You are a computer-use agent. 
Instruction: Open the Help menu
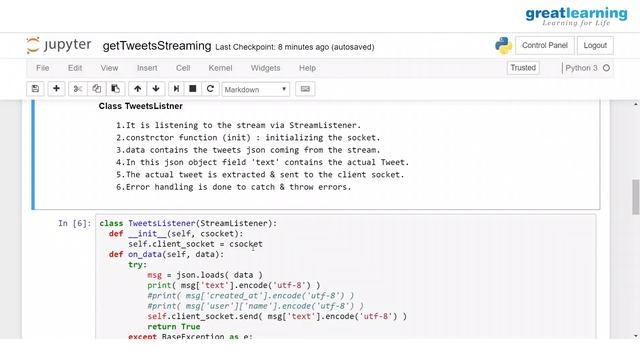tap(307, 68)
